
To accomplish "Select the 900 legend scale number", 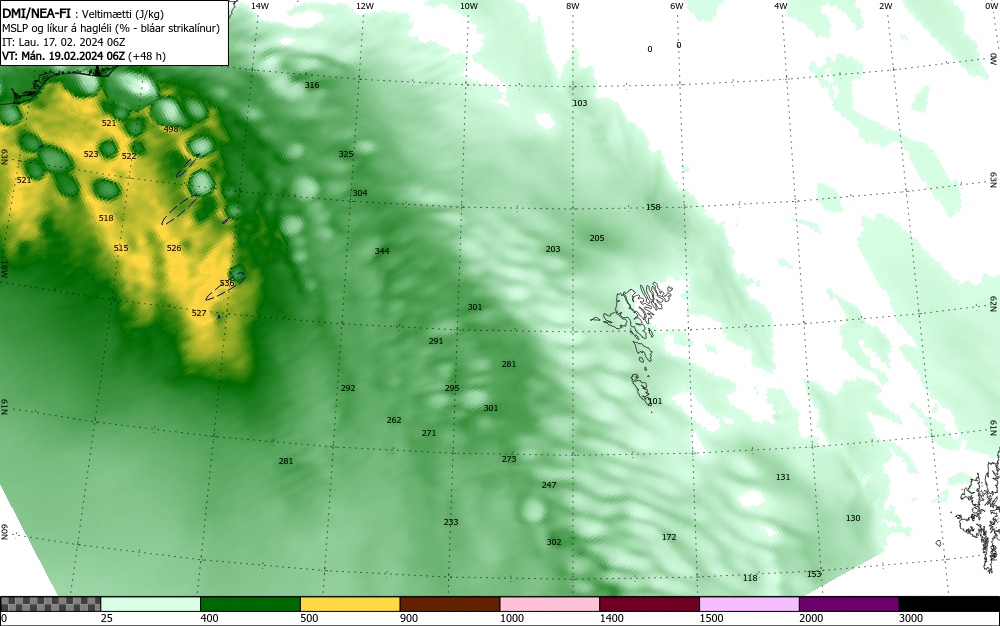I will click(x=409, y=618).
